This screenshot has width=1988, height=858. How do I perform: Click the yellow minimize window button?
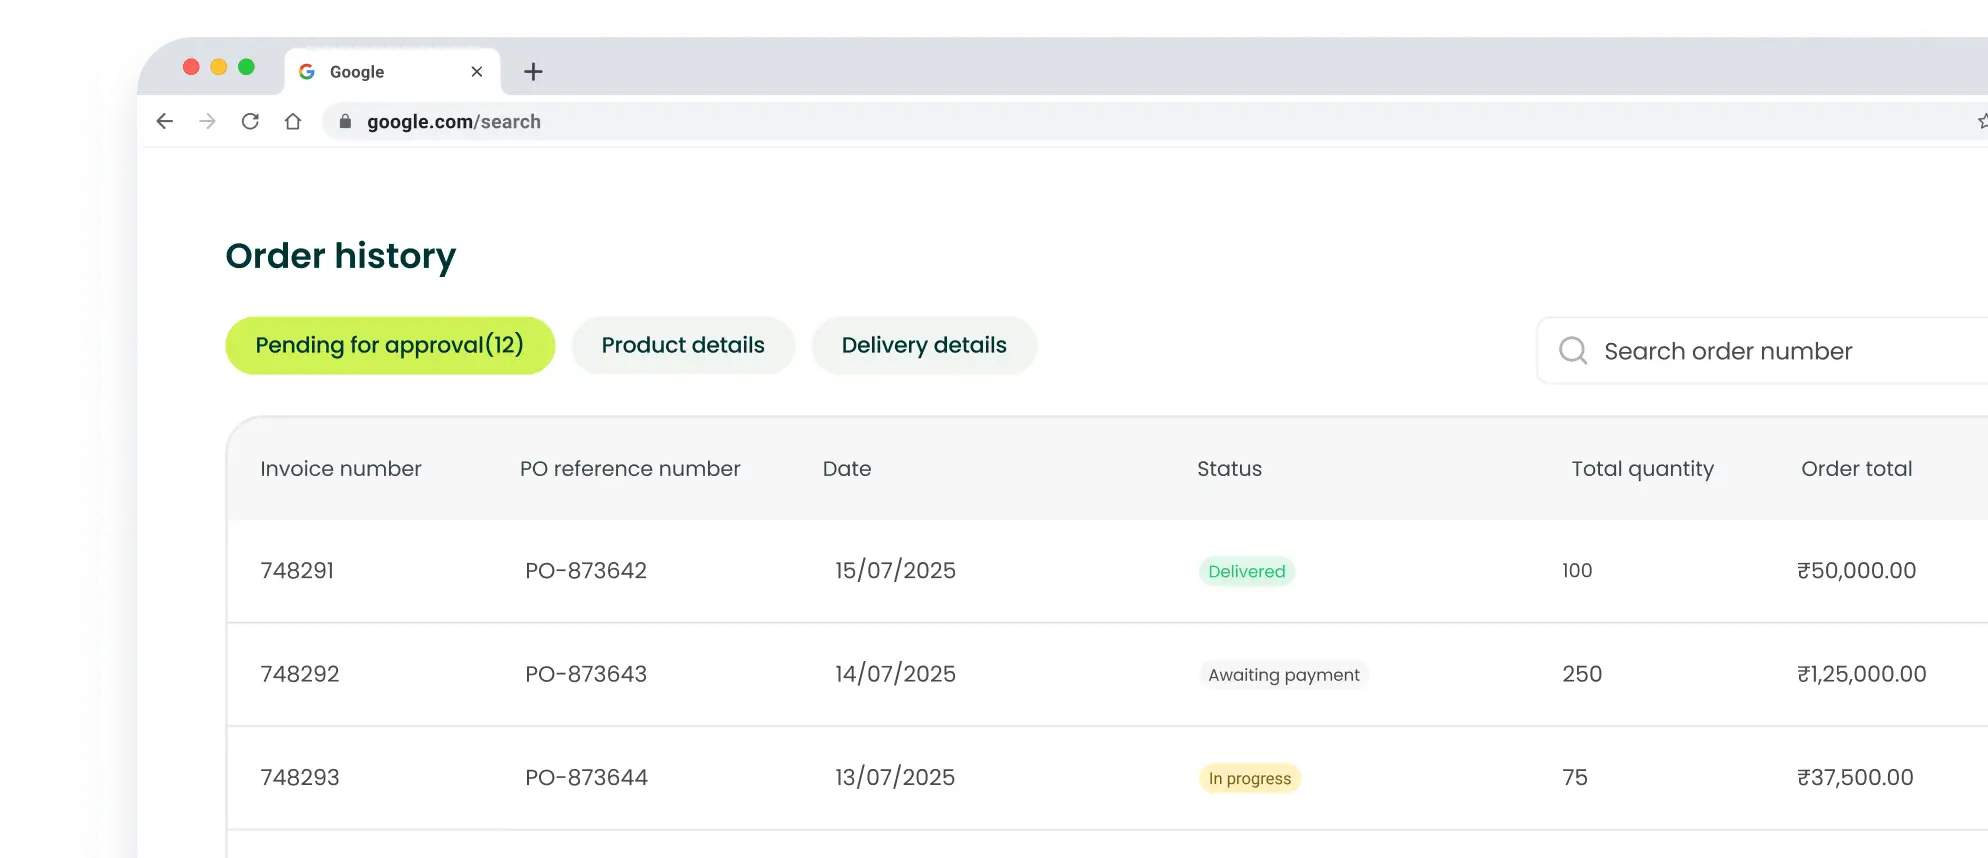point(219,67)
